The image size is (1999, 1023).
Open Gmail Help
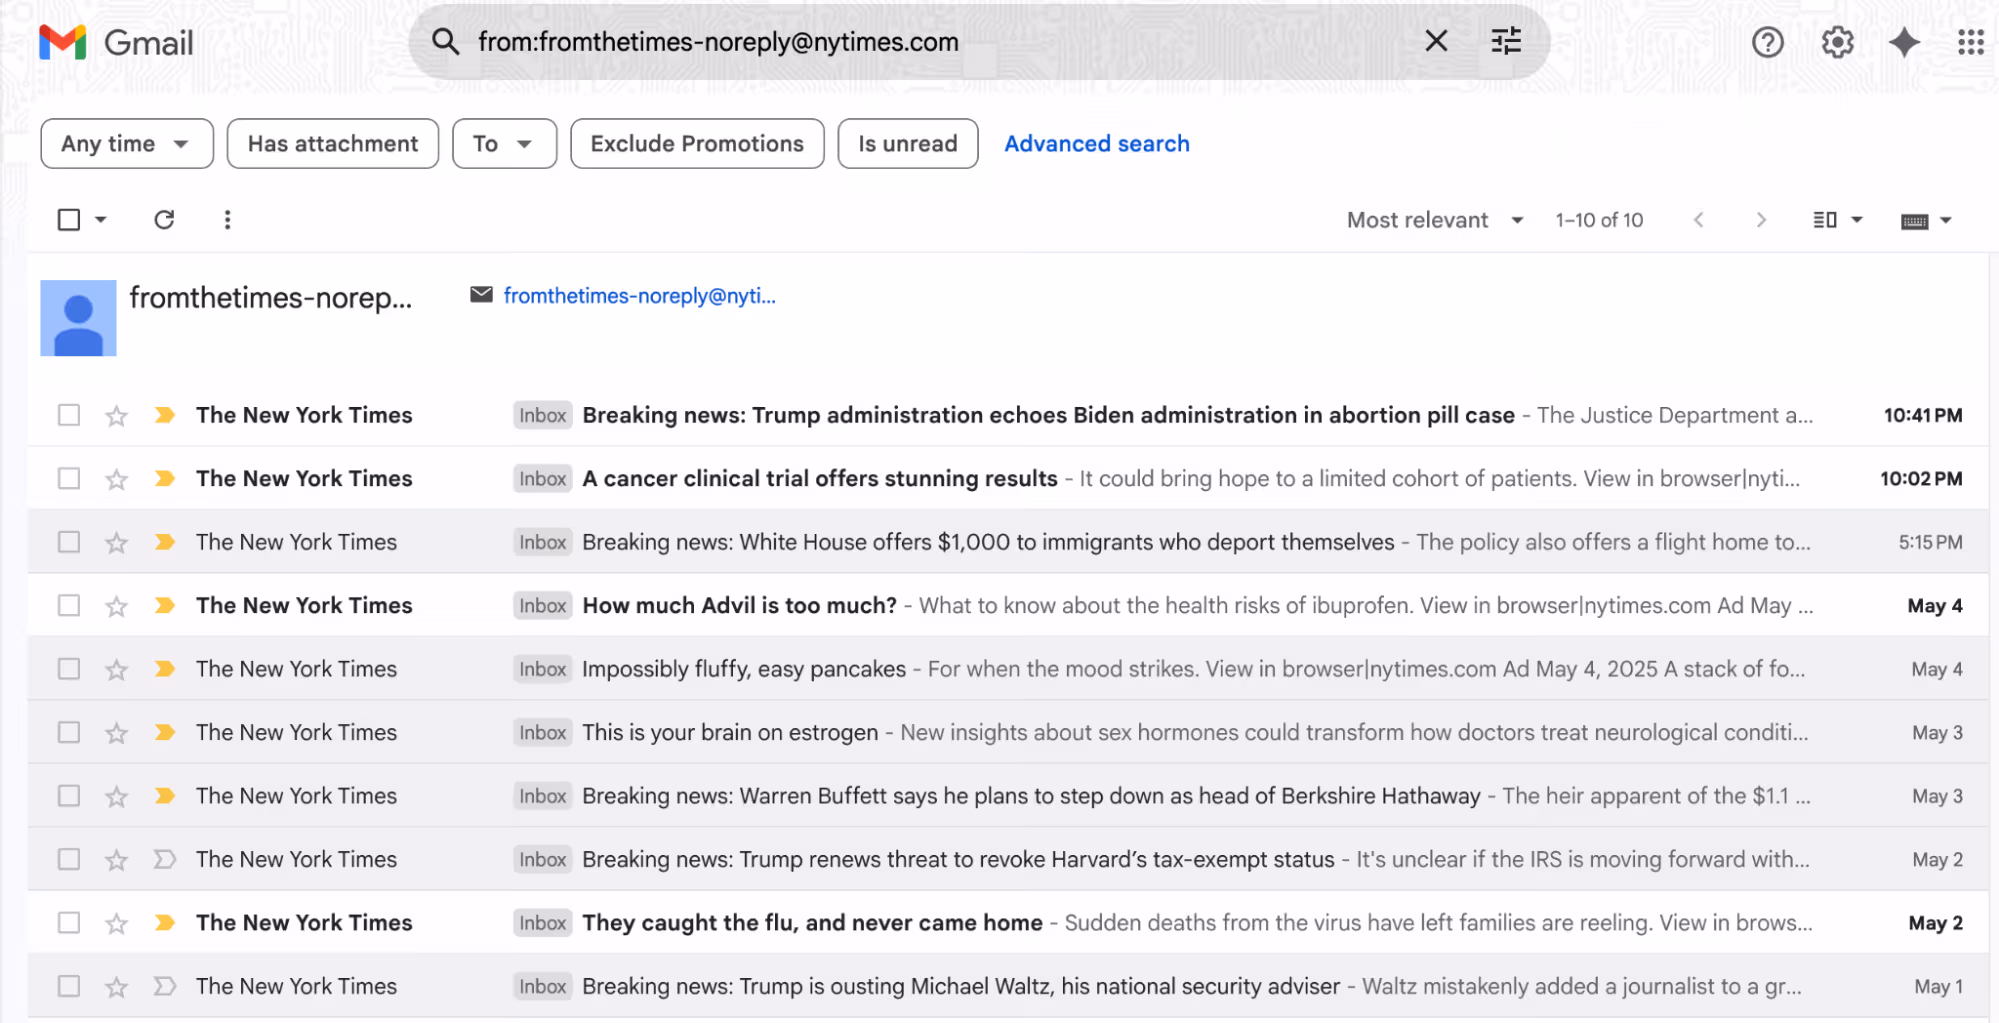pyautogui.click(x=1768, y=42)
